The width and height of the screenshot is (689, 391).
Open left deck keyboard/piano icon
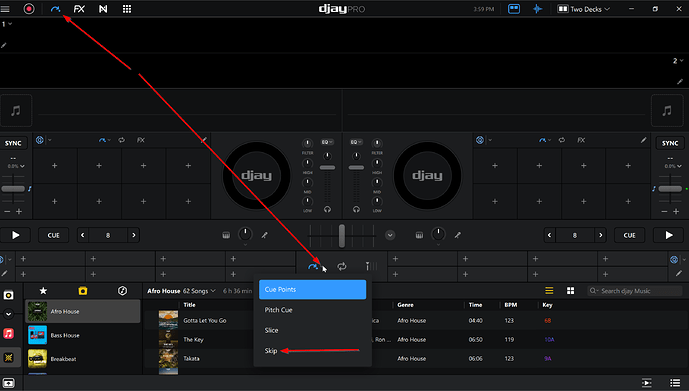[x=226, y=235]
